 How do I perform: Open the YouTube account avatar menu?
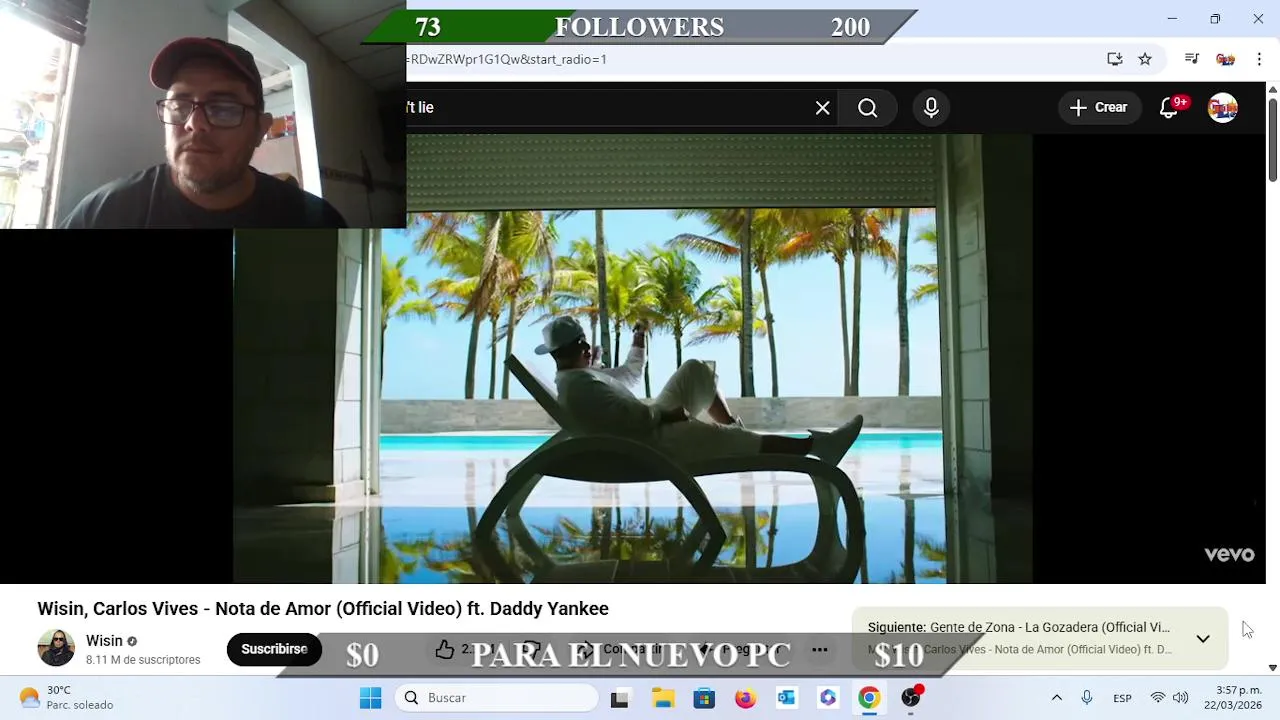pos(1223,108)
